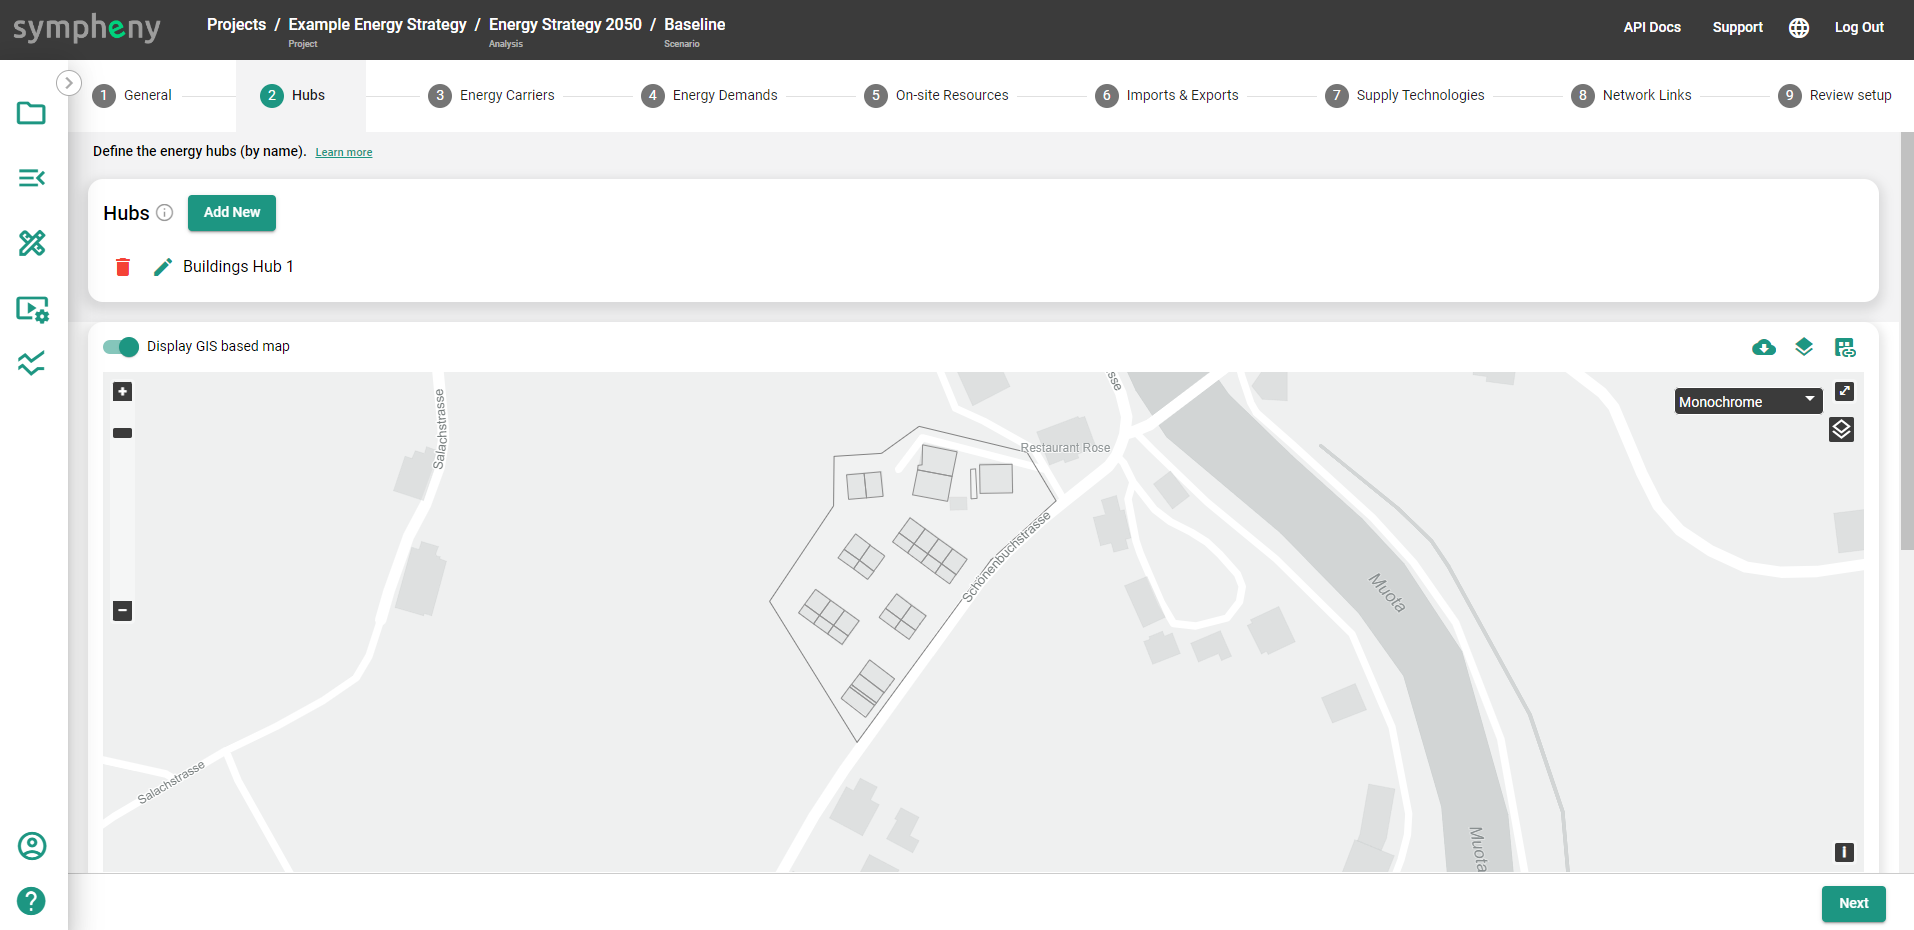This screenshot has width=1914, height=930.
Task: Open the help question mark icon
Action: pyautogui.click(x=31, y=901)
